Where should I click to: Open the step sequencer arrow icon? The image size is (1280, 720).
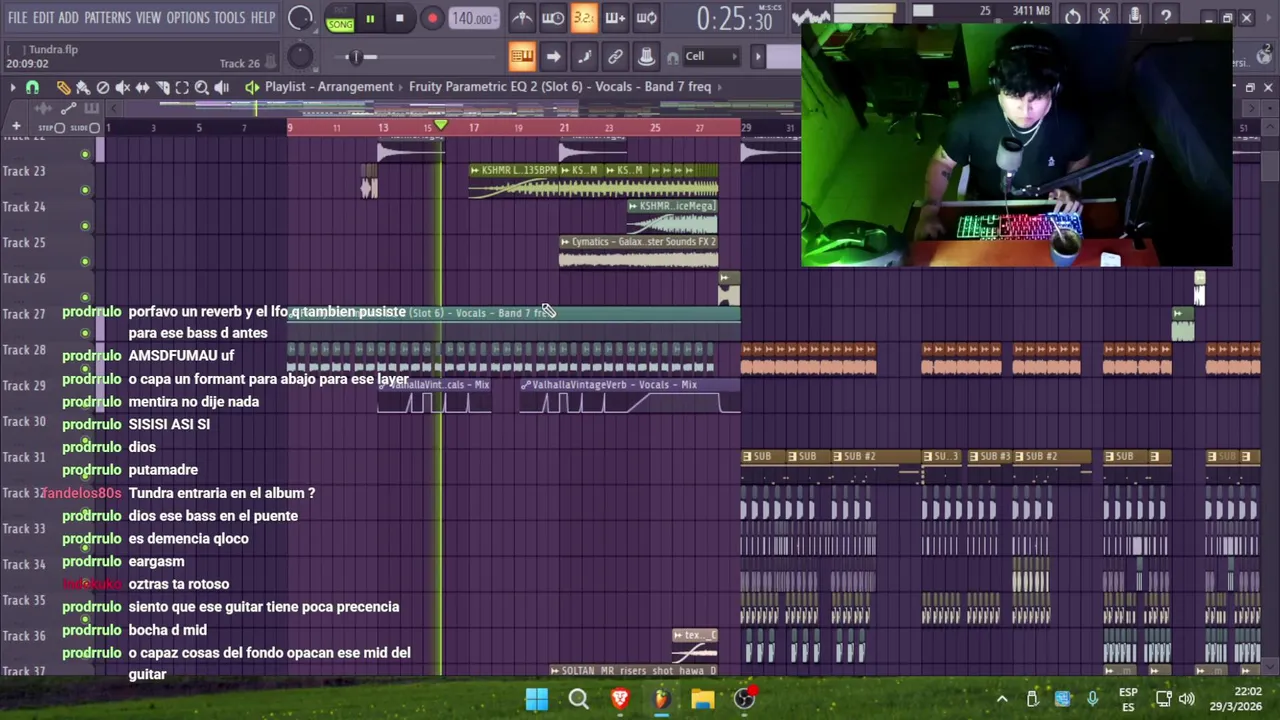(x=553, y=56)
